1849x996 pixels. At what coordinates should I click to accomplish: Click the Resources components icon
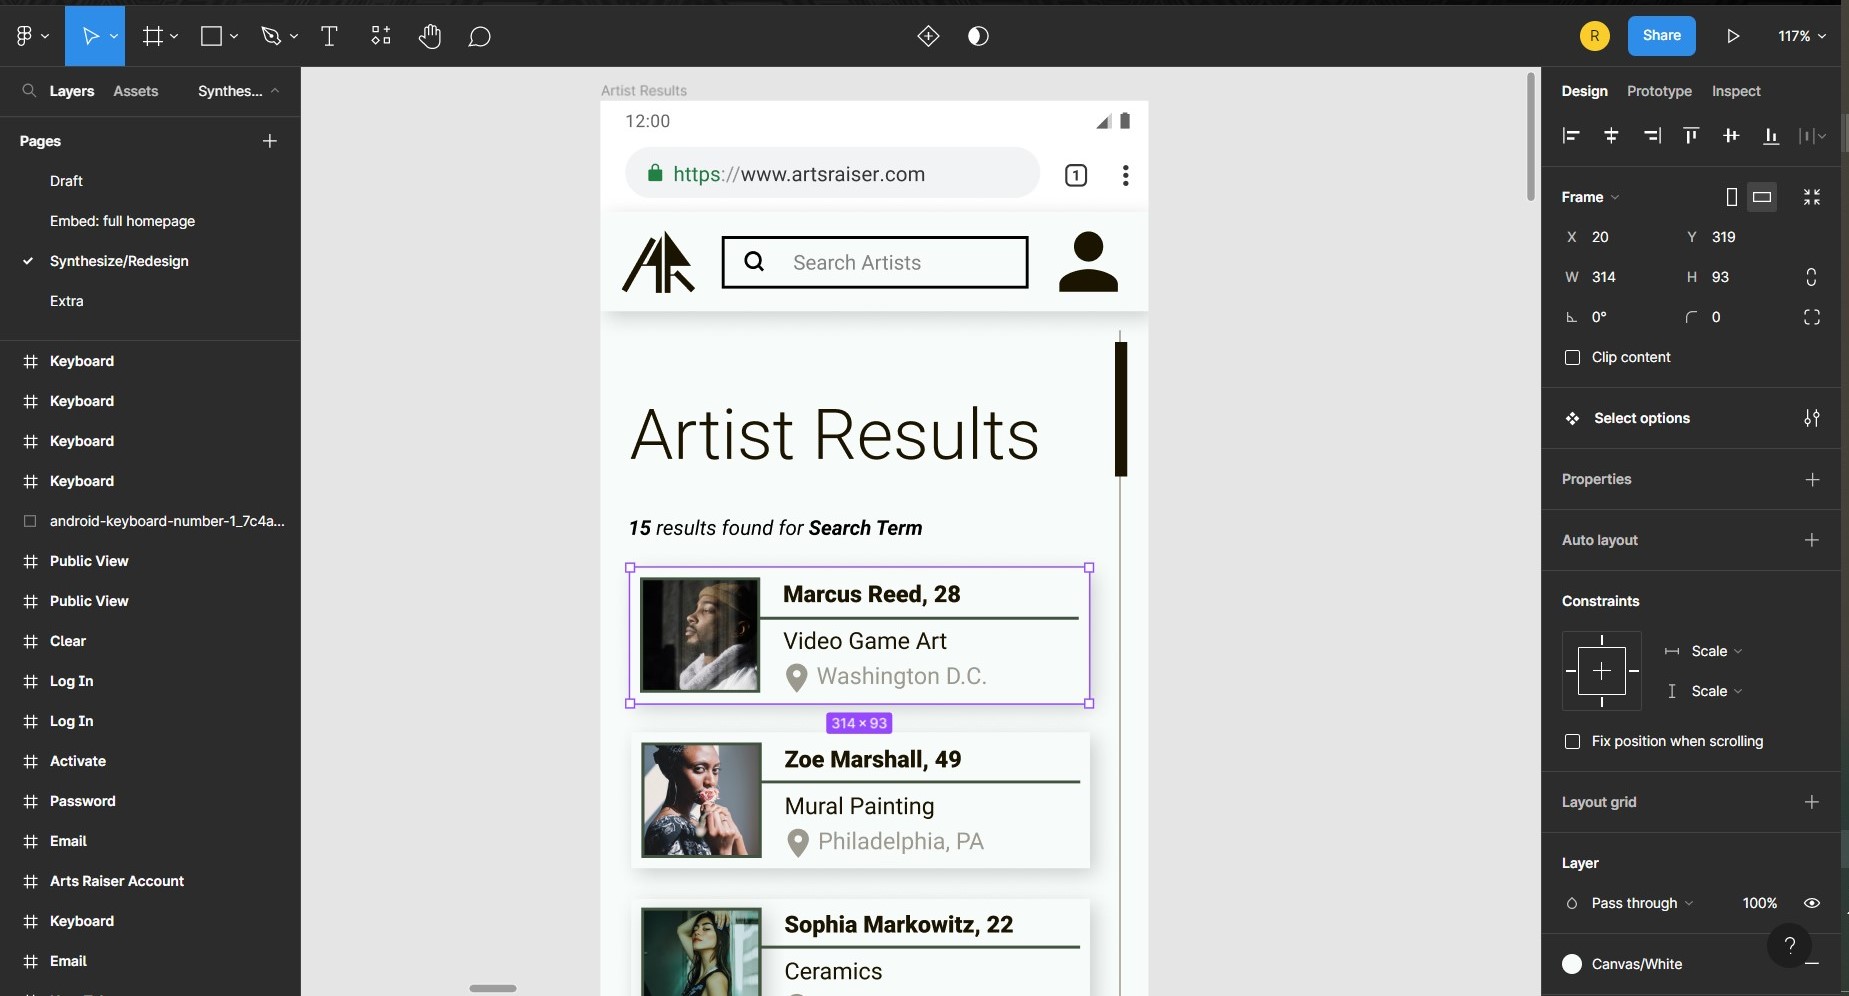pyautogui.click(x=381, y=37)
